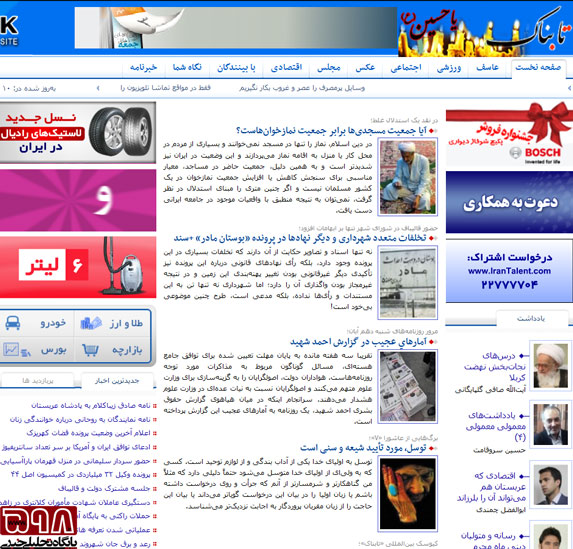Click the chart icon beside بورس
The width and height of the screenshot is (573, 549).
pyautogui.click(x=17, y=350)
